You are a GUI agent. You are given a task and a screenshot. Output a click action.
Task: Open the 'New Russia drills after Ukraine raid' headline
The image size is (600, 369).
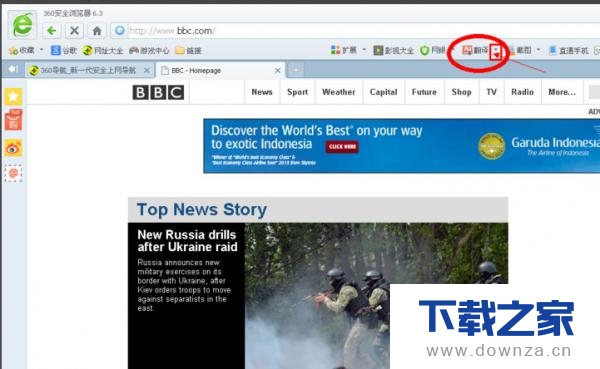click(x=188, y=241)
